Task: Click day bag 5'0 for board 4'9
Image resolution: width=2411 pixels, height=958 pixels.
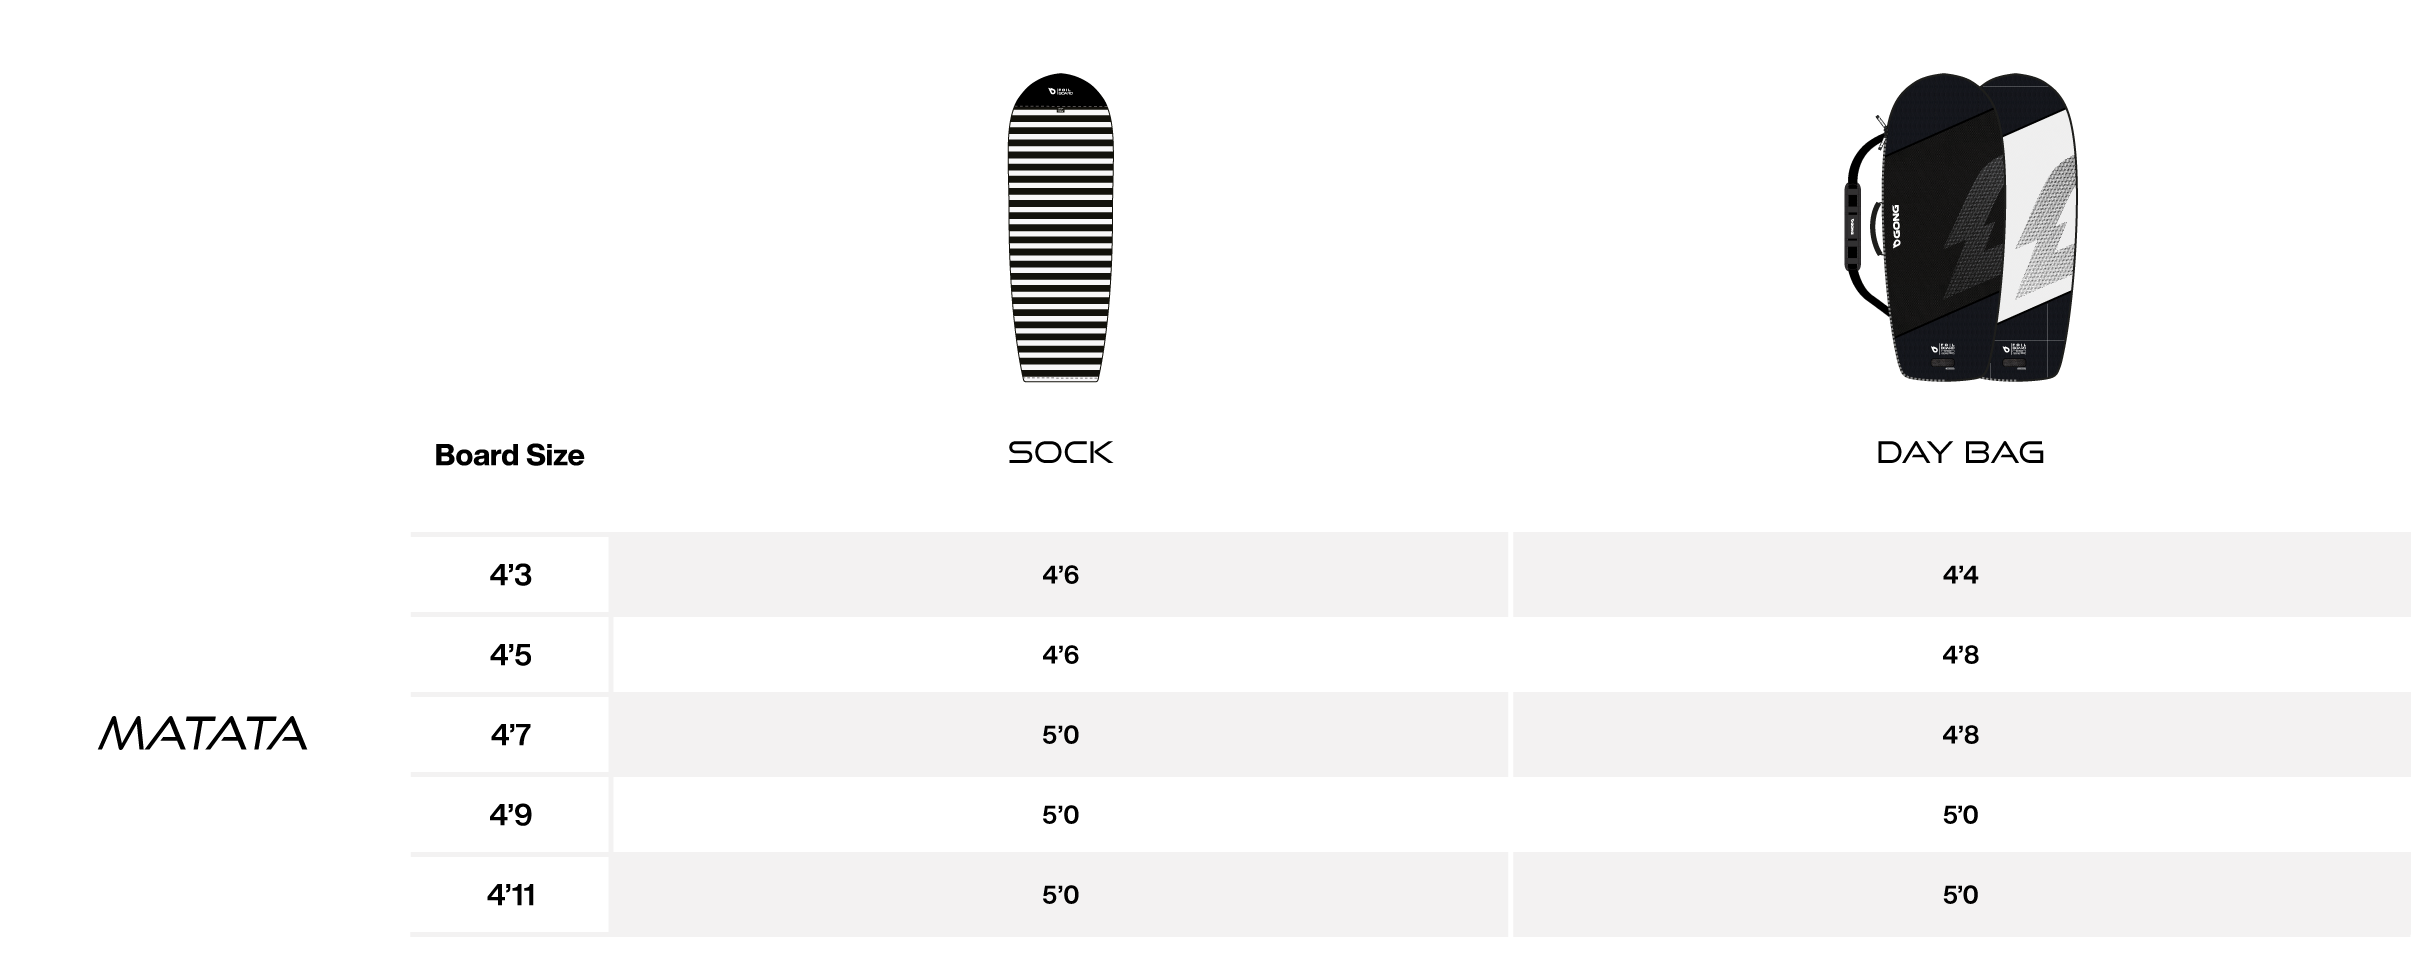Action: point(1960,815)
